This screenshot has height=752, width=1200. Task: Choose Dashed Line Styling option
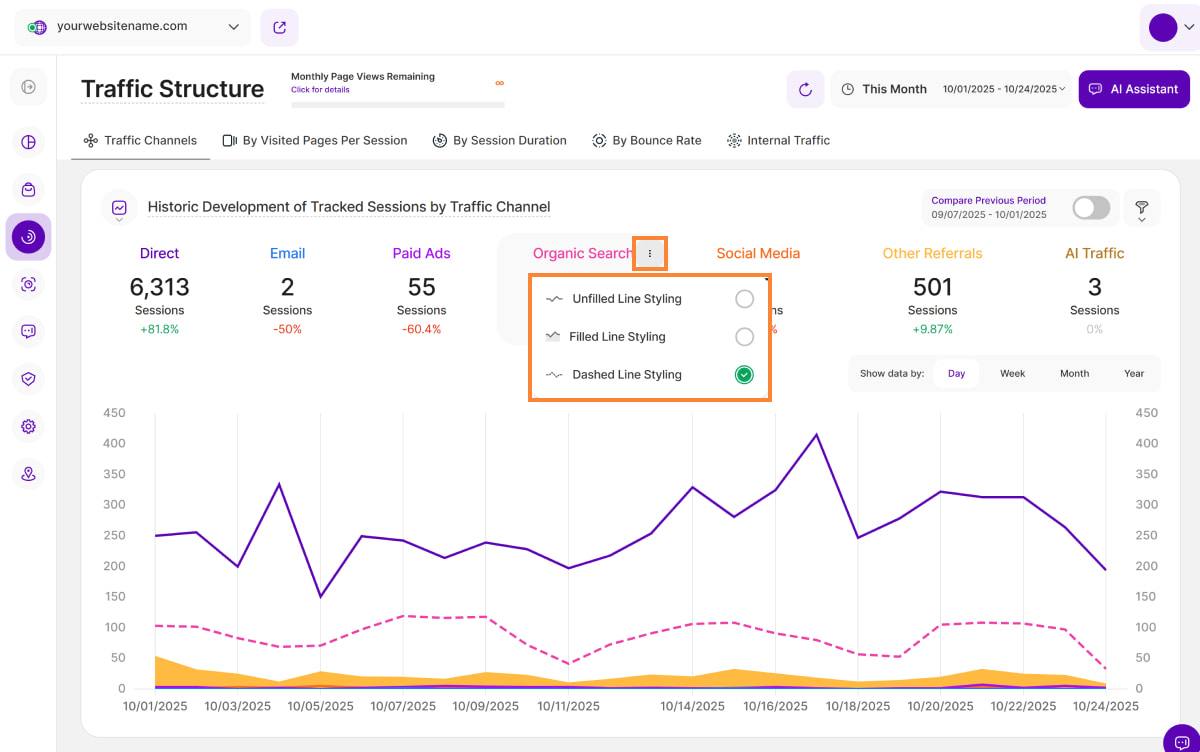click(743, 375)
